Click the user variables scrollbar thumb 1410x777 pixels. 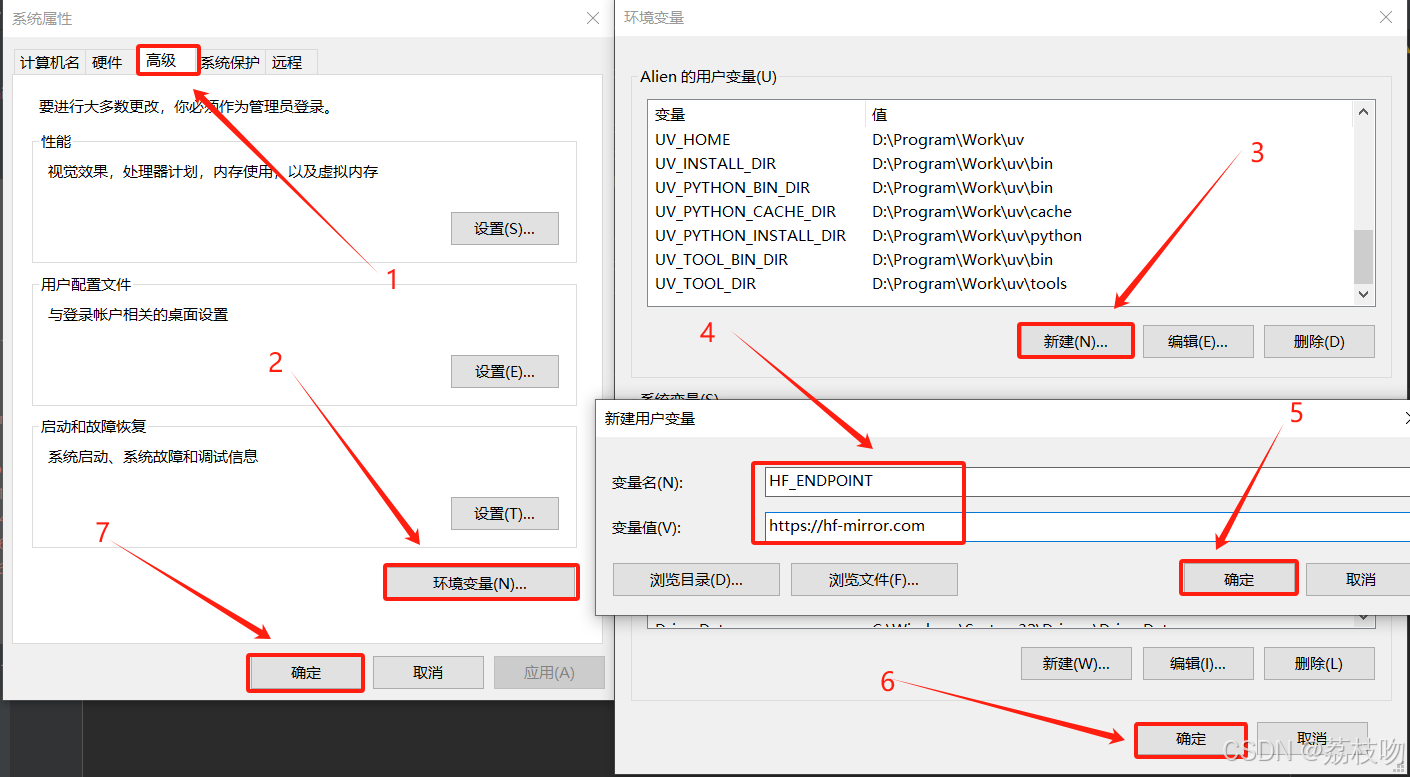click(x=1363, y=256)
